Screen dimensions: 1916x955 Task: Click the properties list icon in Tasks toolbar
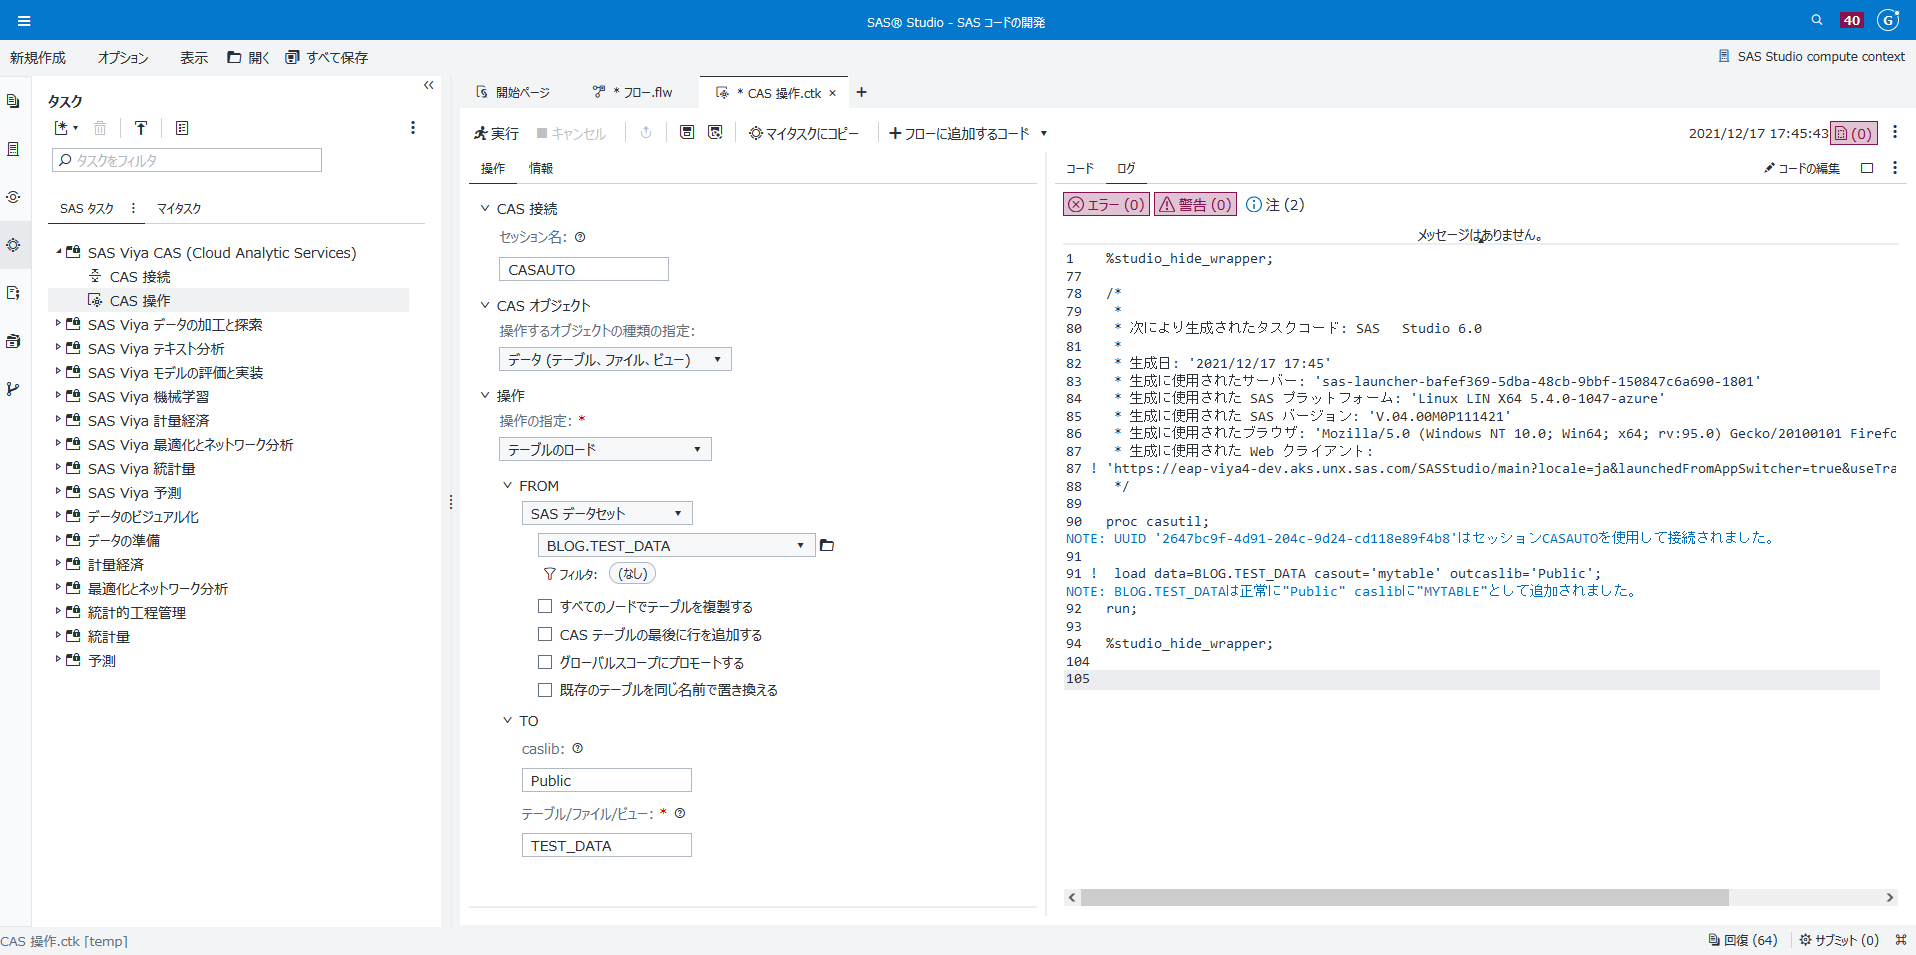(x=182, y=128)
